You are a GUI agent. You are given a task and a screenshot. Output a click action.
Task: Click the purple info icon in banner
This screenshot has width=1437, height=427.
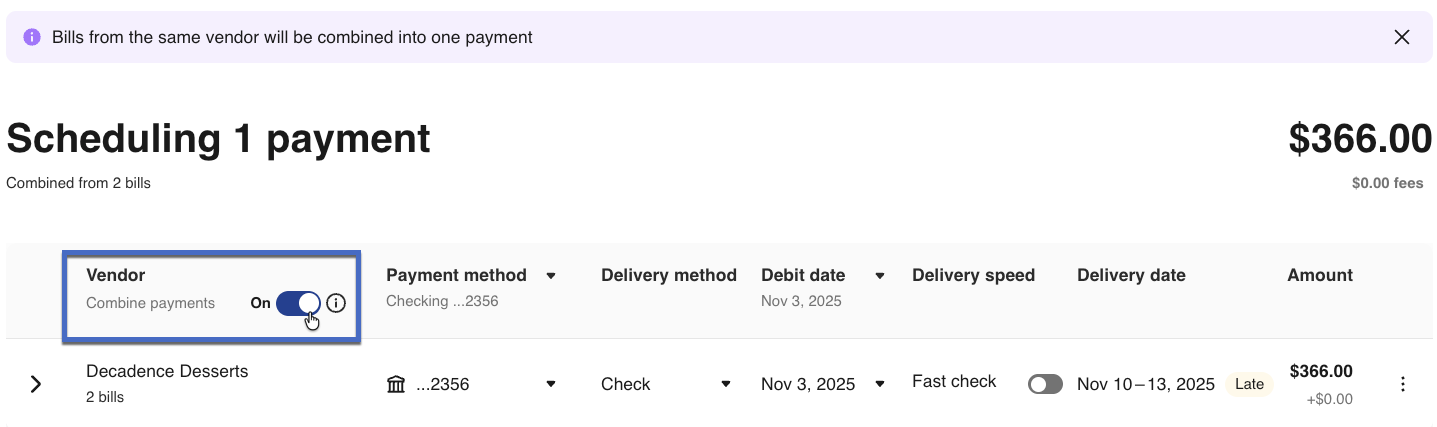[x=32, y=37]
